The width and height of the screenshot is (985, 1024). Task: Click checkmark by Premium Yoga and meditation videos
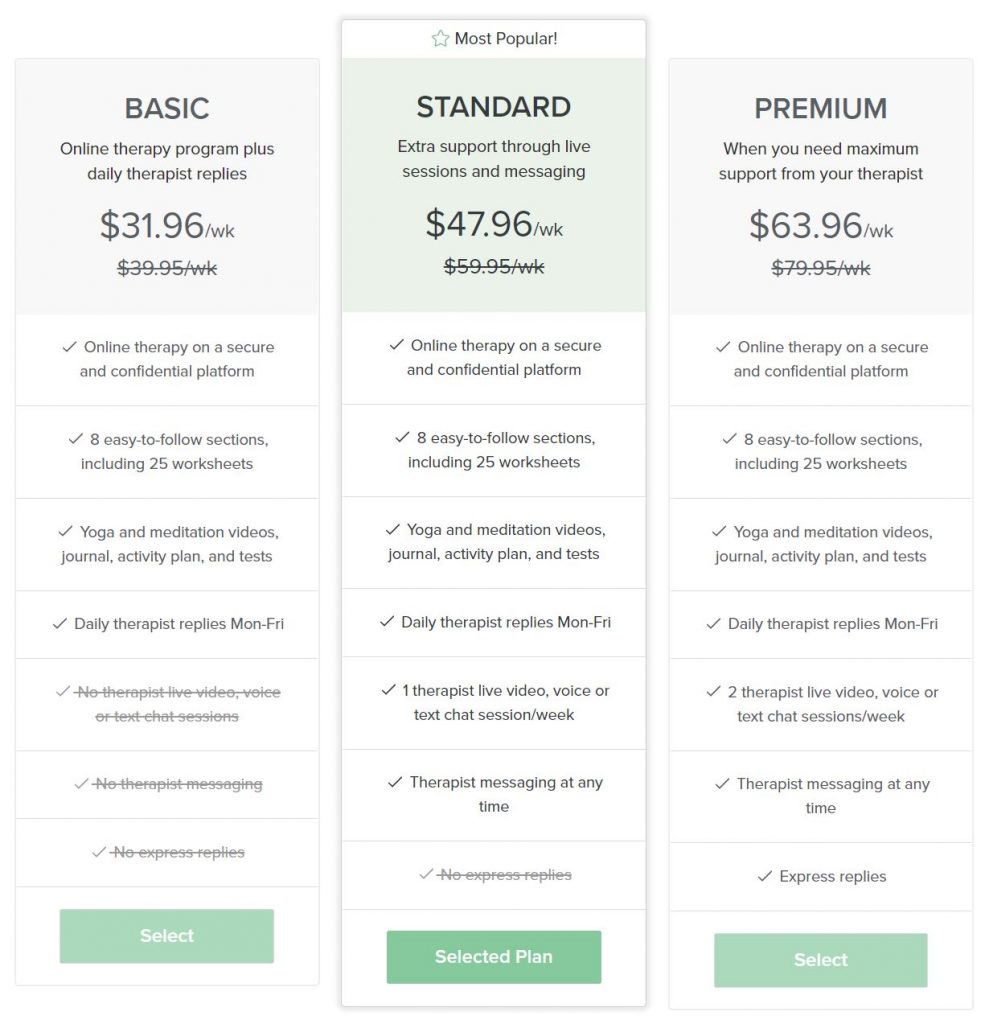(x=719, y=531)
